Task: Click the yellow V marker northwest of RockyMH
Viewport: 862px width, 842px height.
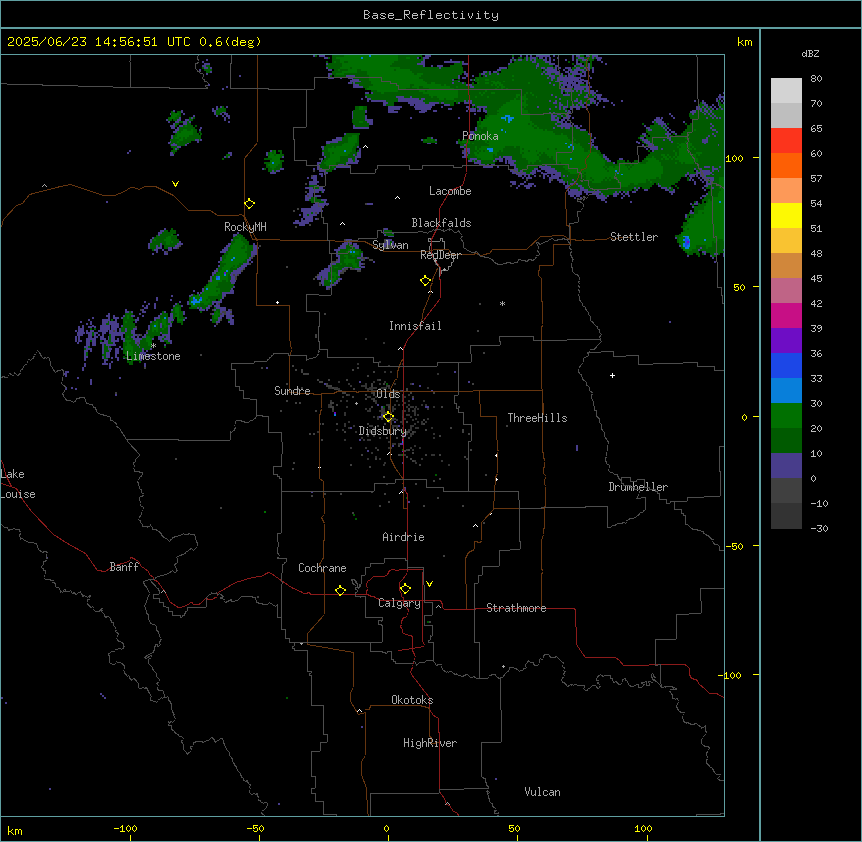Action: pos(175,184)
